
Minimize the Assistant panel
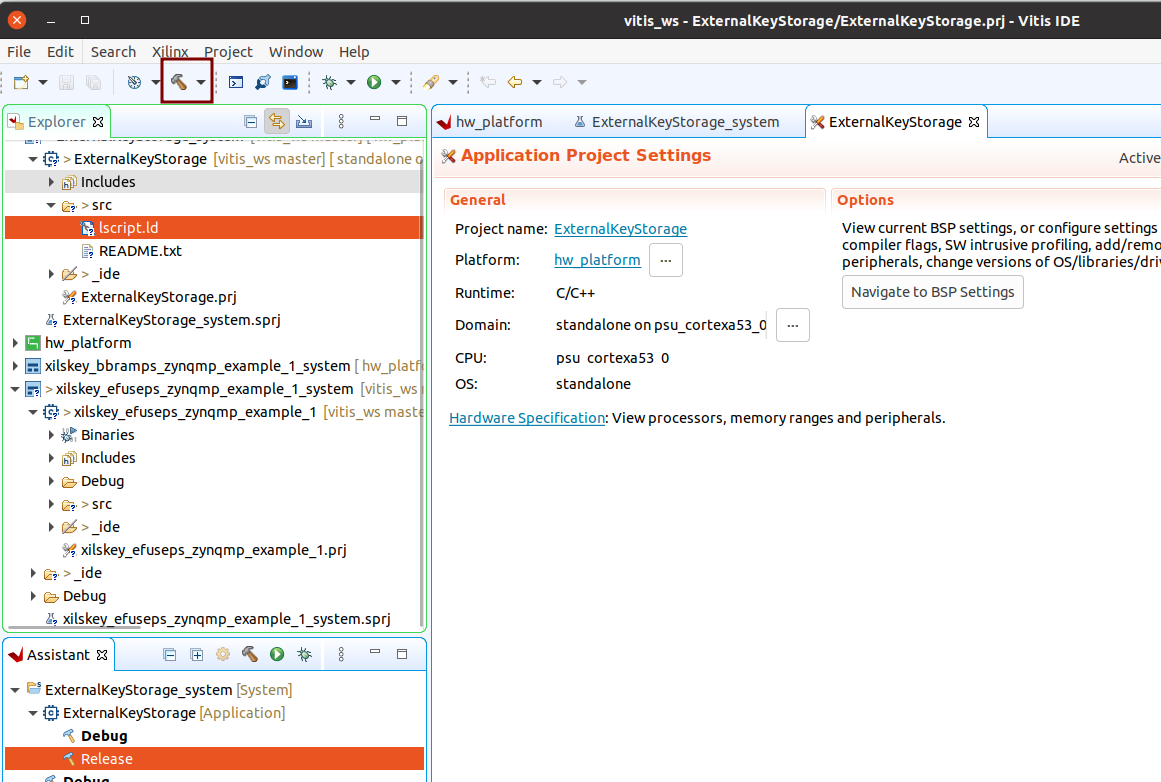pyautogui.click(x=375, y=652)
